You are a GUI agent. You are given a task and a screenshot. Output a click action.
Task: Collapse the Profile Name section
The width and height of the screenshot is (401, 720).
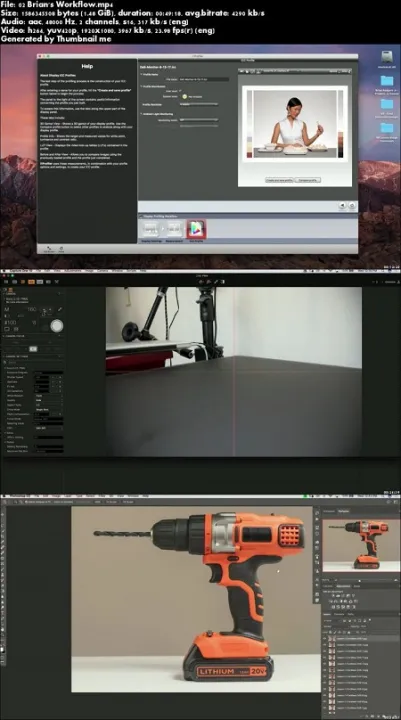pyautogui.click(x=141, y=74)
